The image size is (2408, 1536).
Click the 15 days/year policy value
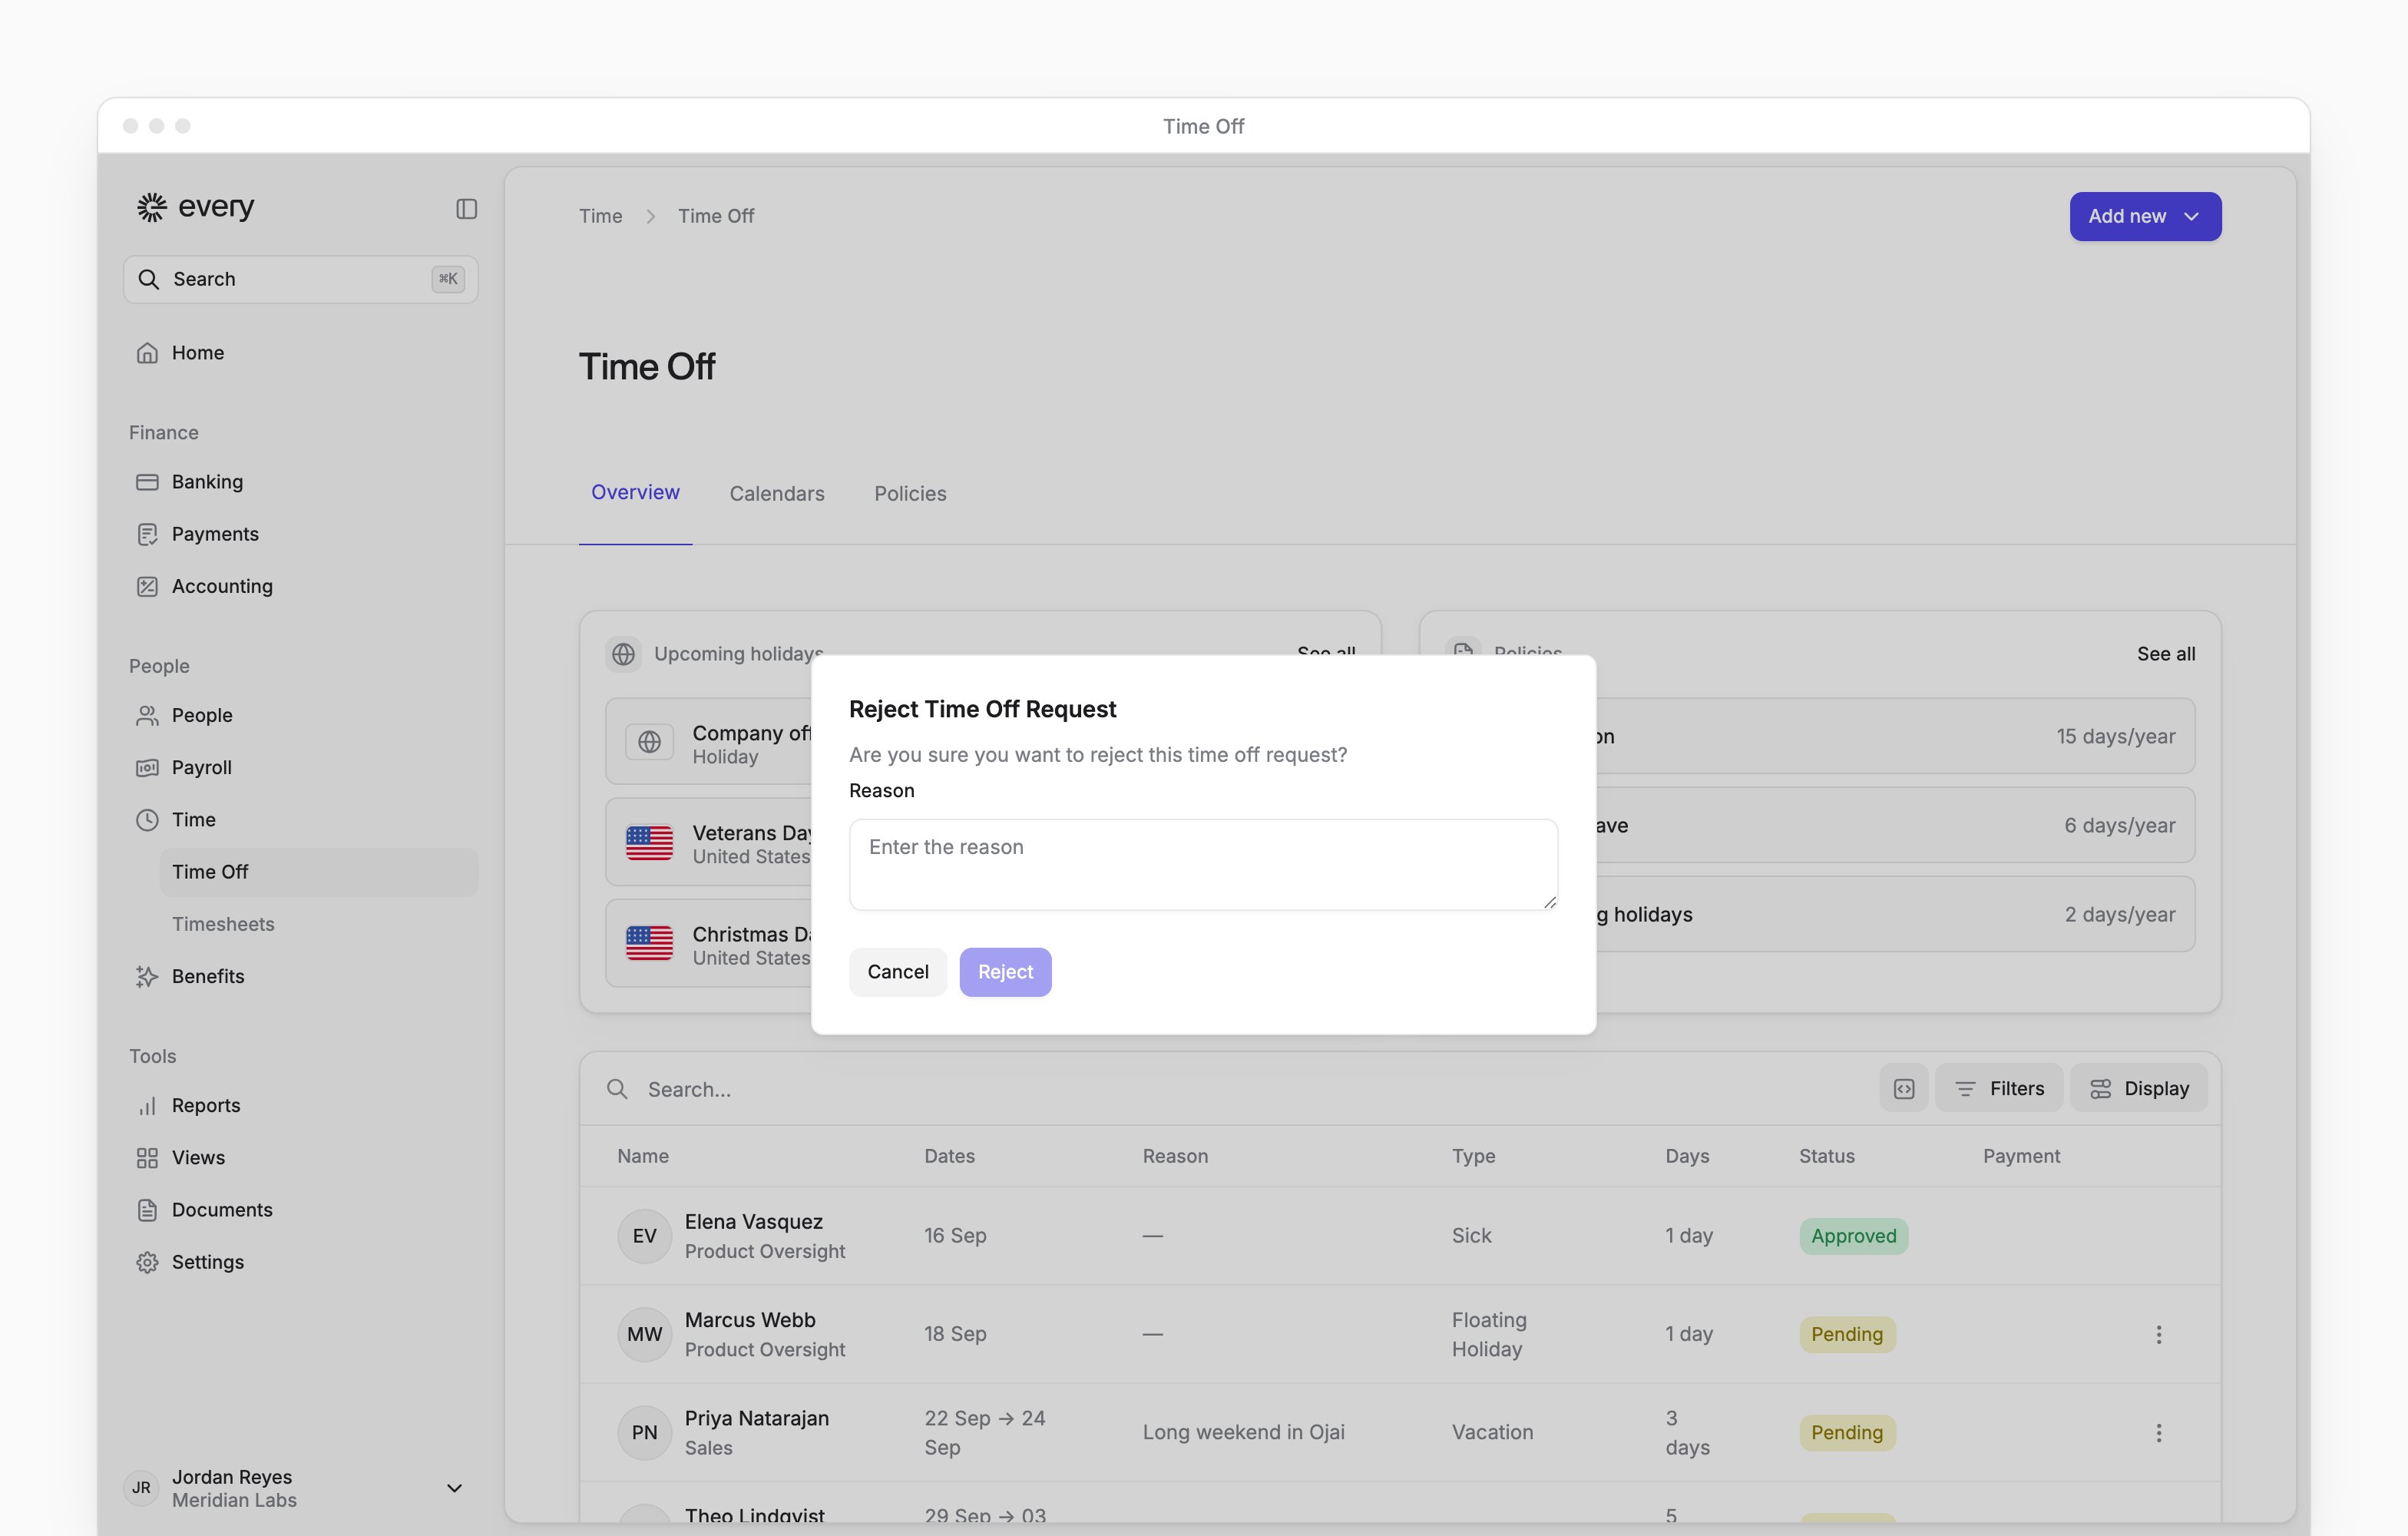pos(2115,736)
